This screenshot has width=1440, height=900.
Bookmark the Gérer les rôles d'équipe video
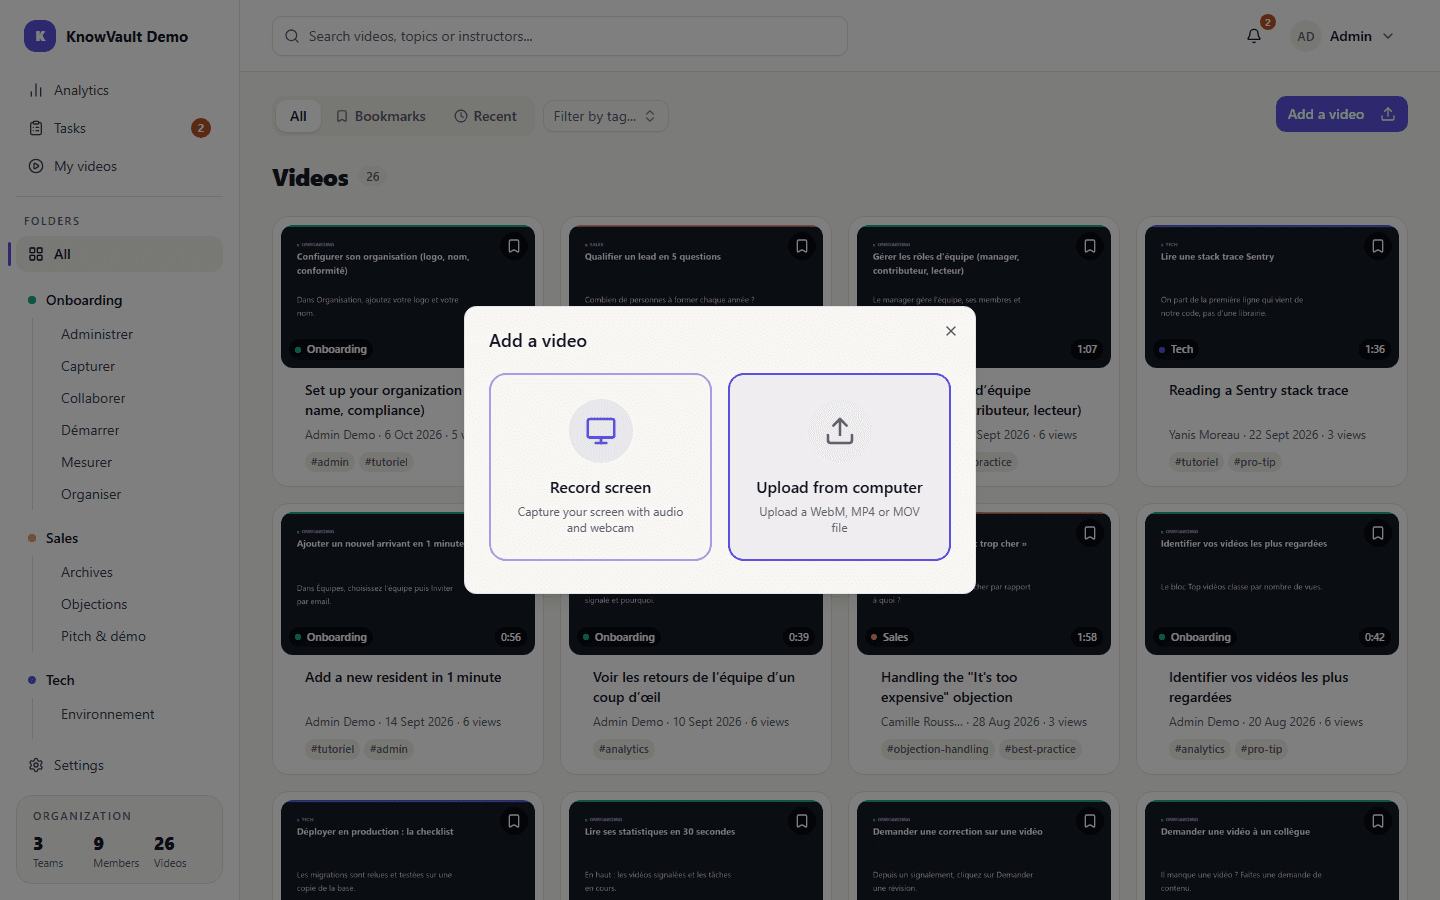pyautogui.click(x=1090, y=246)
